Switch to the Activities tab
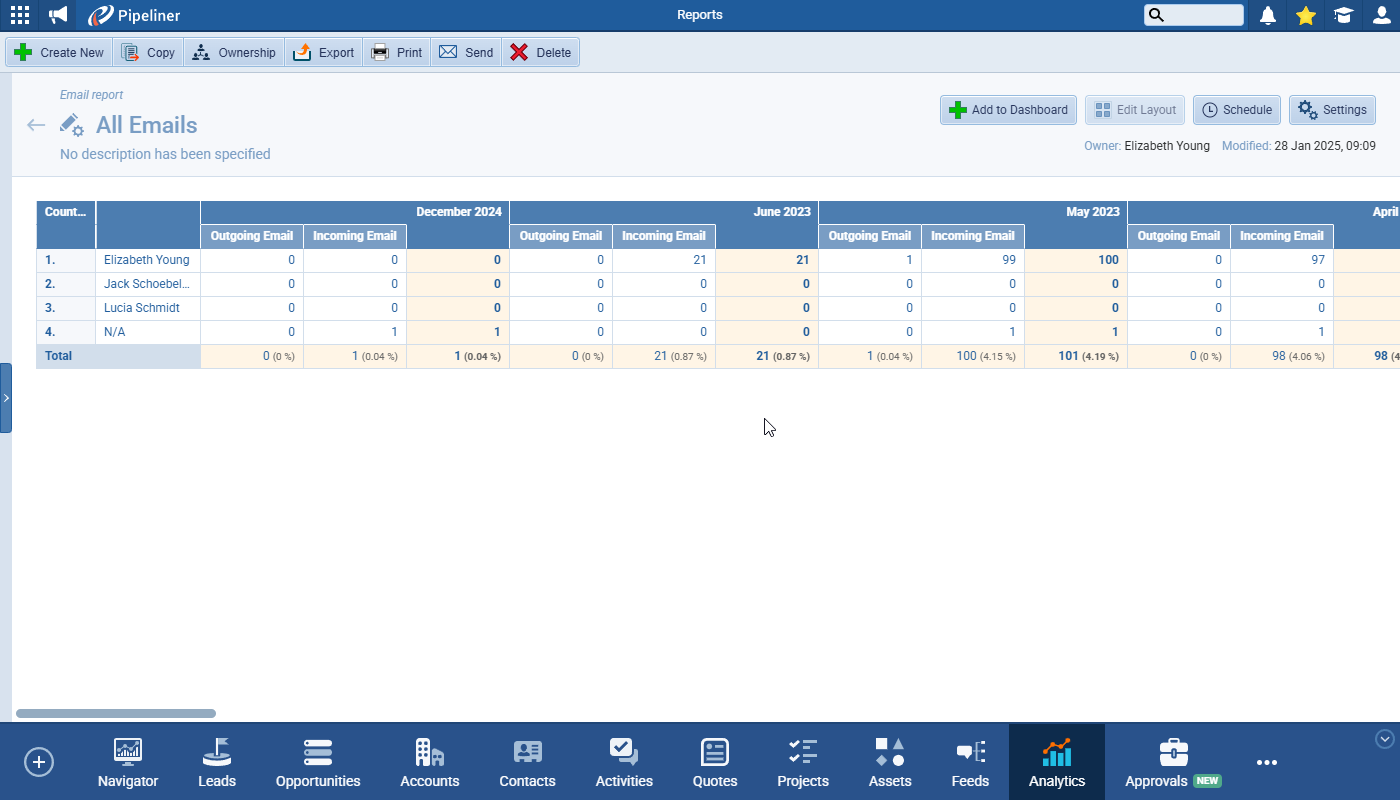This screenshot has height=800, width=1400. 624,763
